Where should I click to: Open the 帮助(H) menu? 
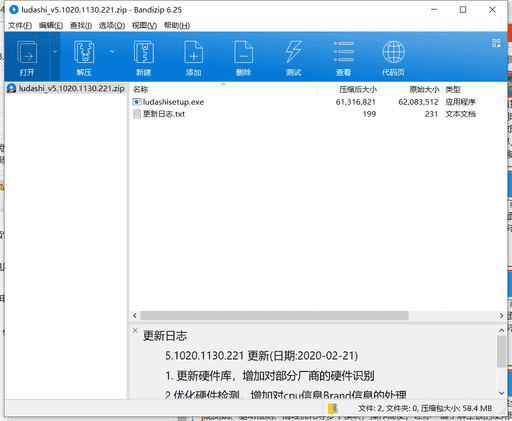[x=177, y=25]
